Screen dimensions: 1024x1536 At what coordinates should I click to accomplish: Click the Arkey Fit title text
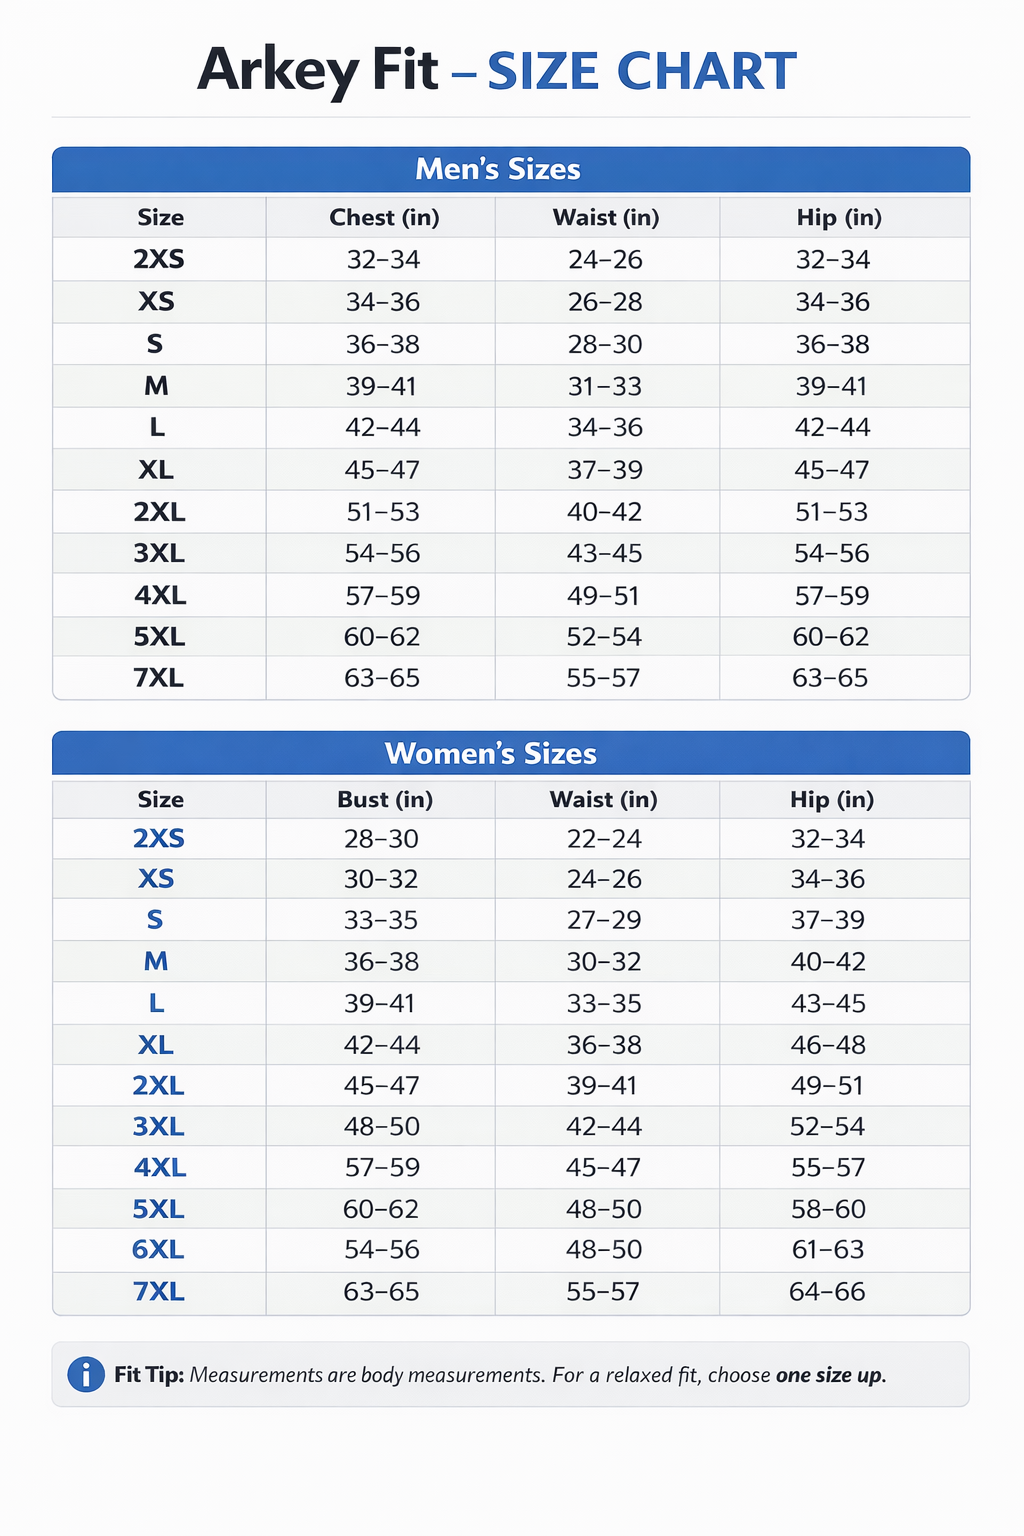click(318, 70)
